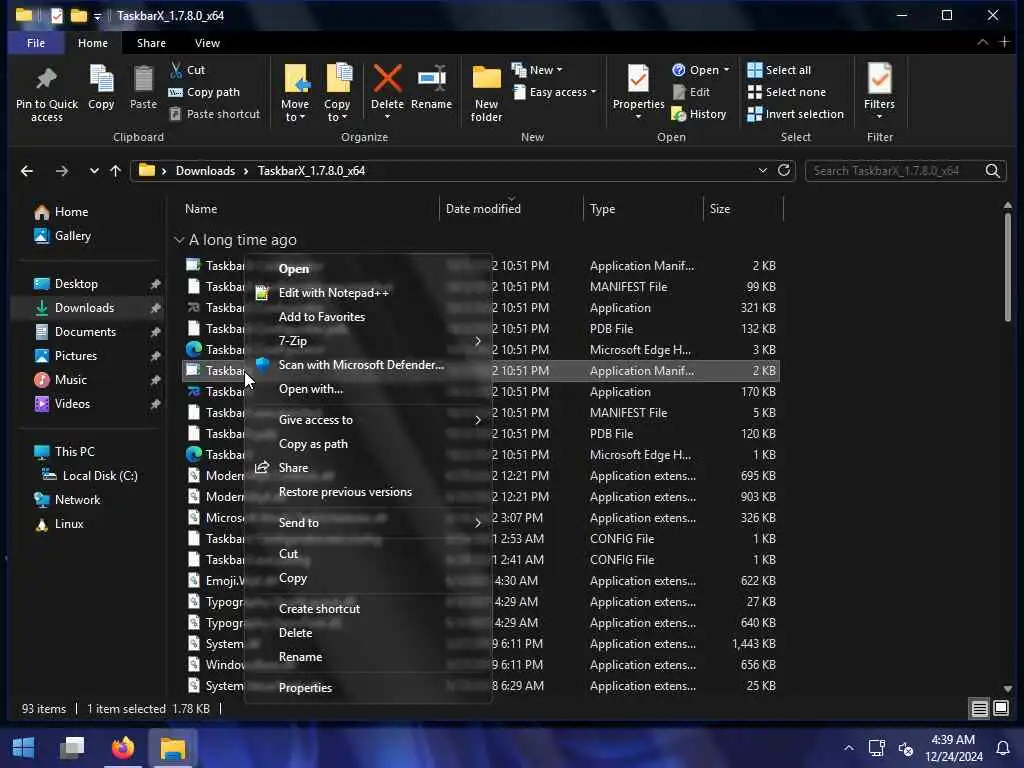Switch to the View tab
Screen dimensions: 1024x768
point(207,43)
